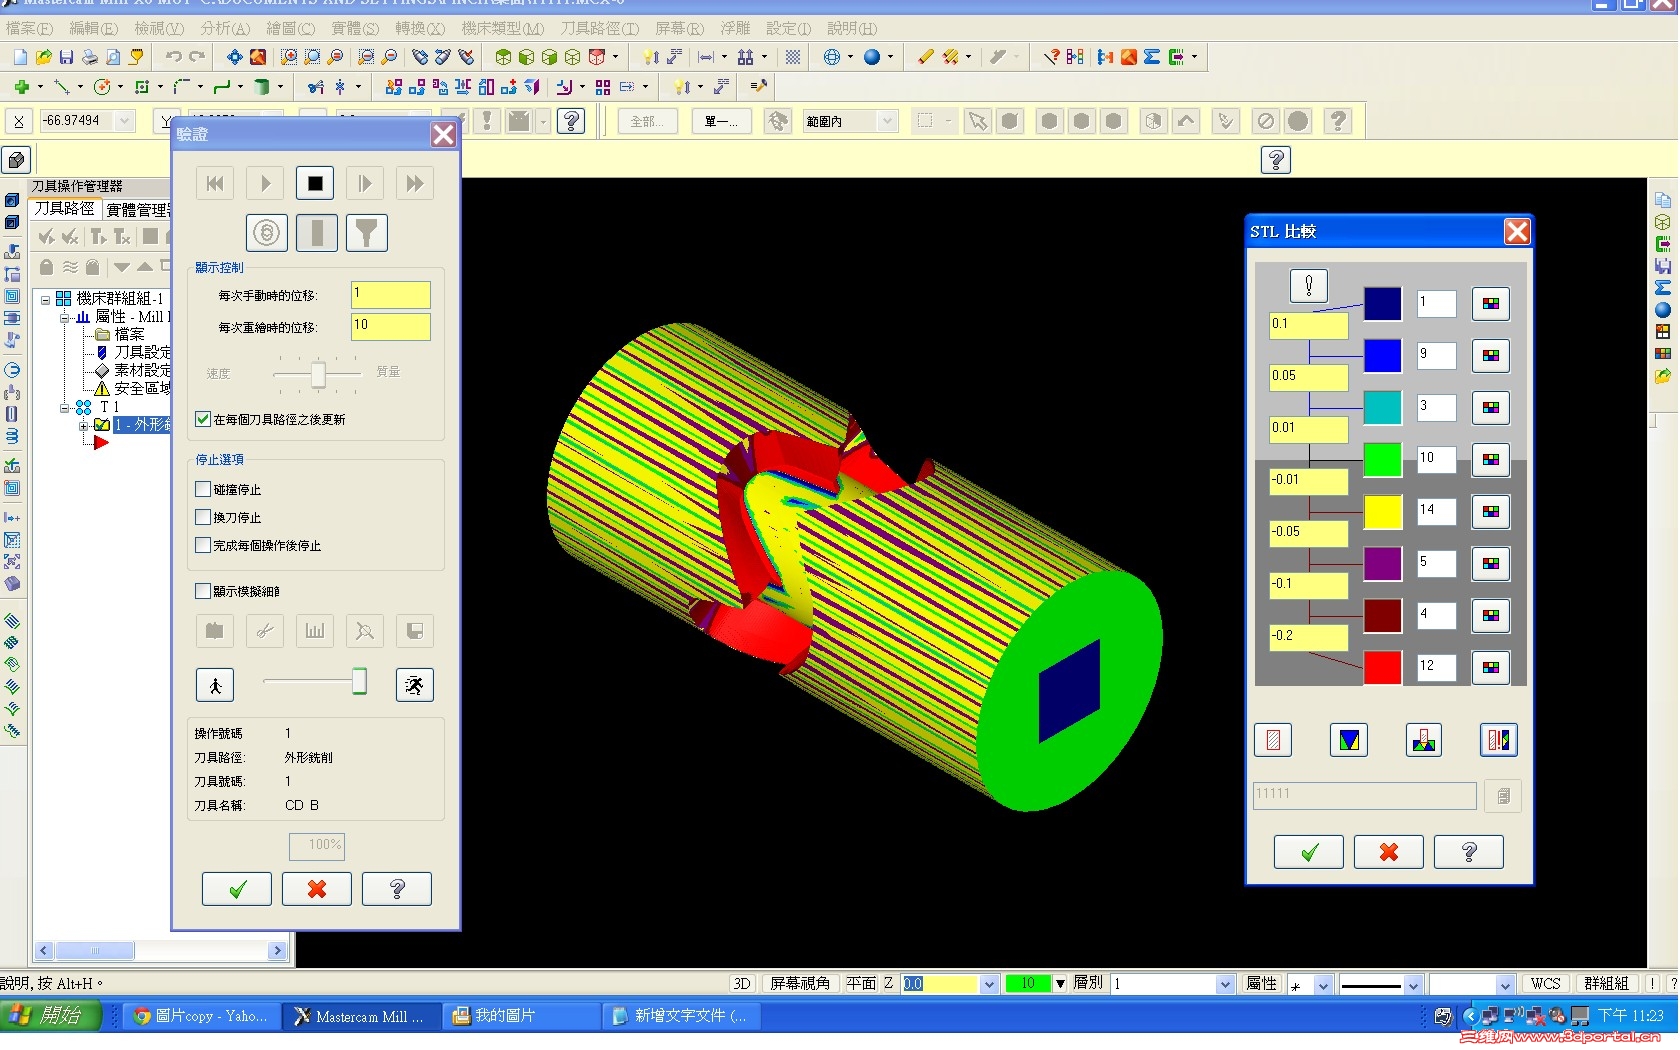The height and width of the screenshot is (1050, 1680).
Task: Toggle update after each toolpath checkbox
Action: 203,420
